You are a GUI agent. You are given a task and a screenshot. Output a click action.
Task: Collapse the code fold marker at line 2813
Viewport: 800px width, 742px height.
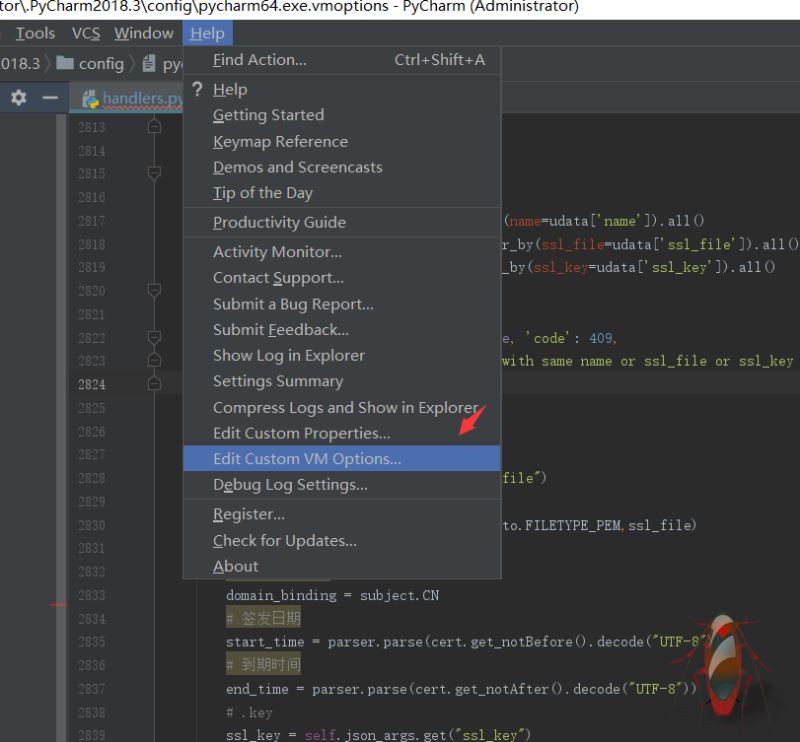pos(154,127)
